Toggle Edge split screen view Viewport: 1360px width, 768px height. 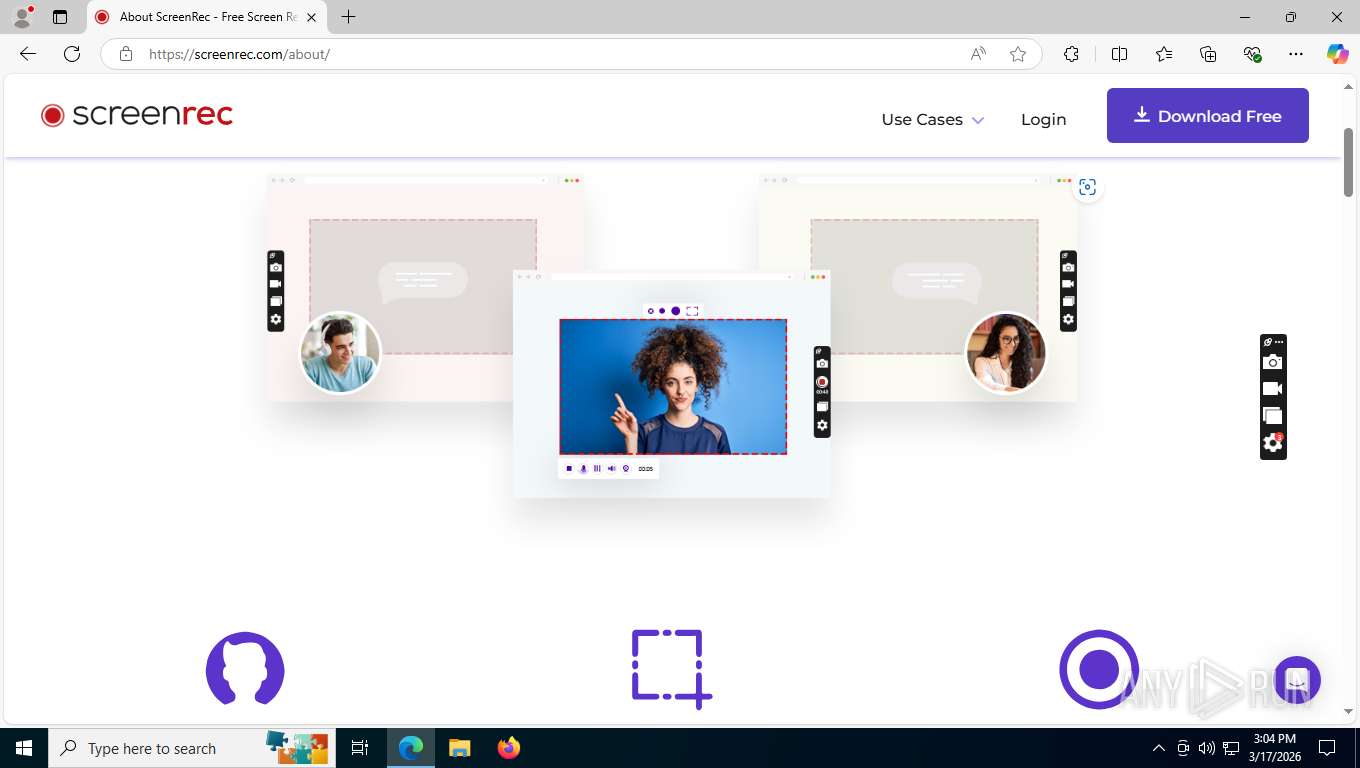point(1119,54)
